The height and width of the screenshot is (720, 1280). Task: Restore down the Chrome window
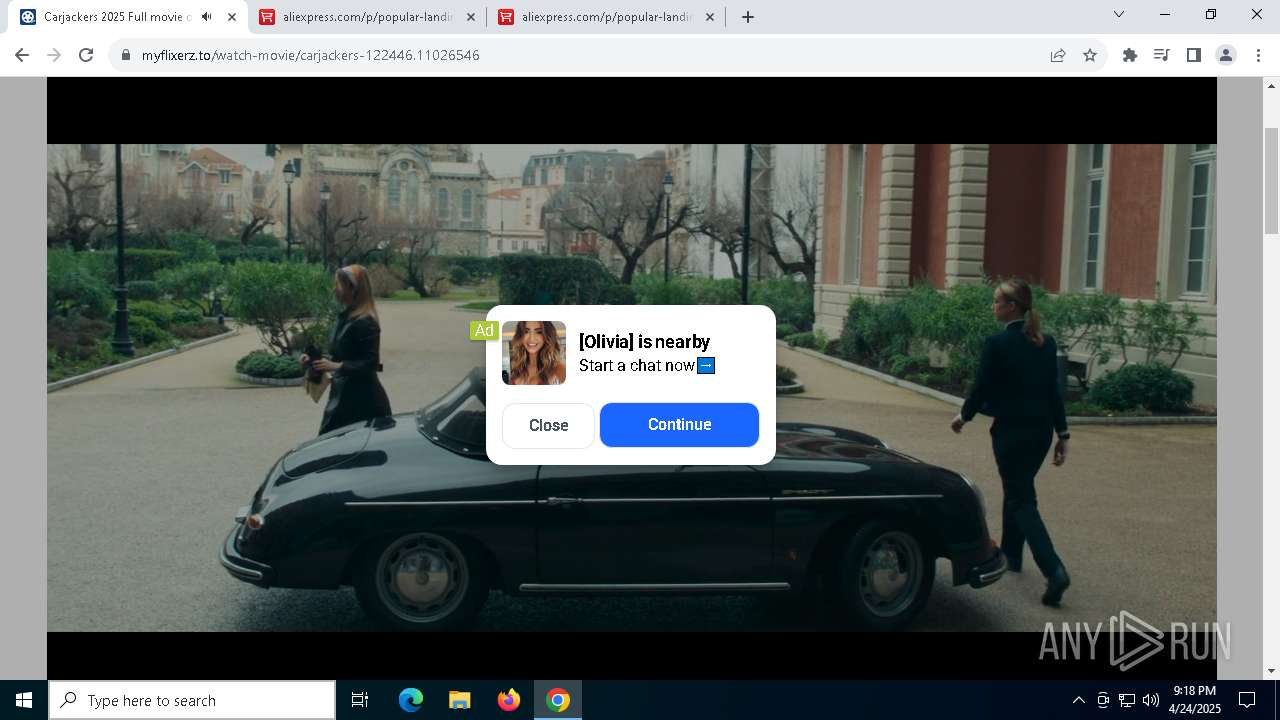1211,15
